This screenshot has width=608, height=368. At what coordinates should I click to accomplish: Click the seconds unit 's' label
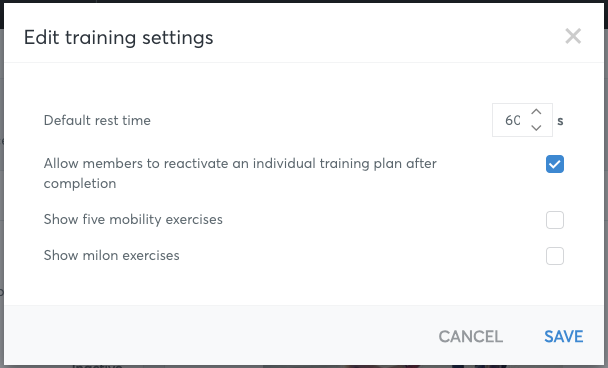(x=560, y=121)
